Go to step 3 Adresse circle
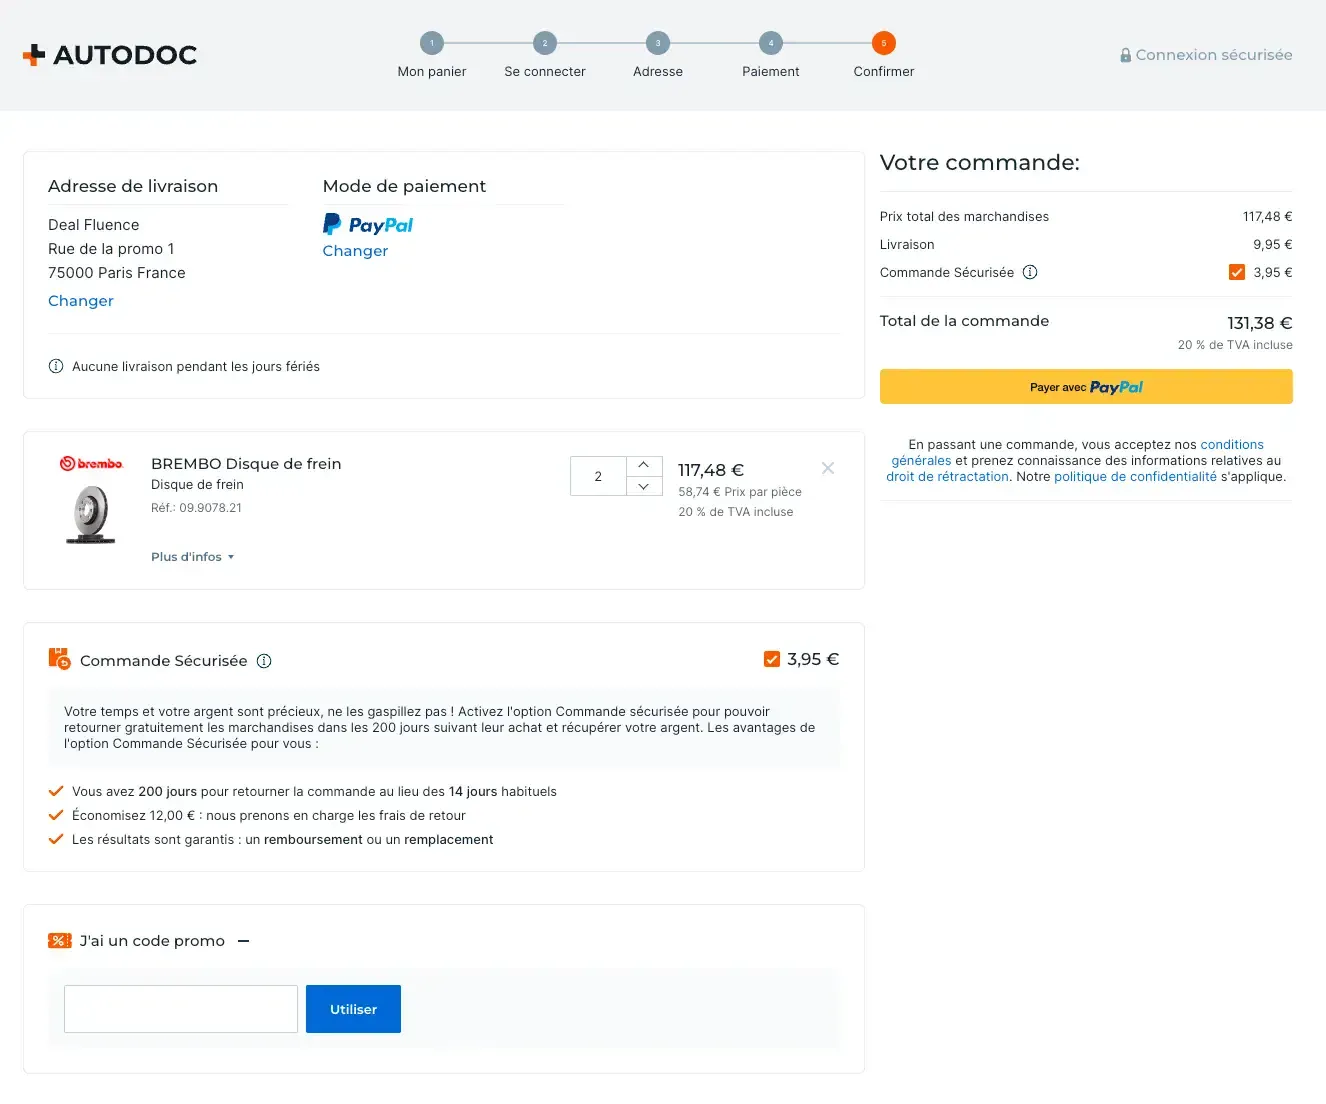 [x=658, y=43]
